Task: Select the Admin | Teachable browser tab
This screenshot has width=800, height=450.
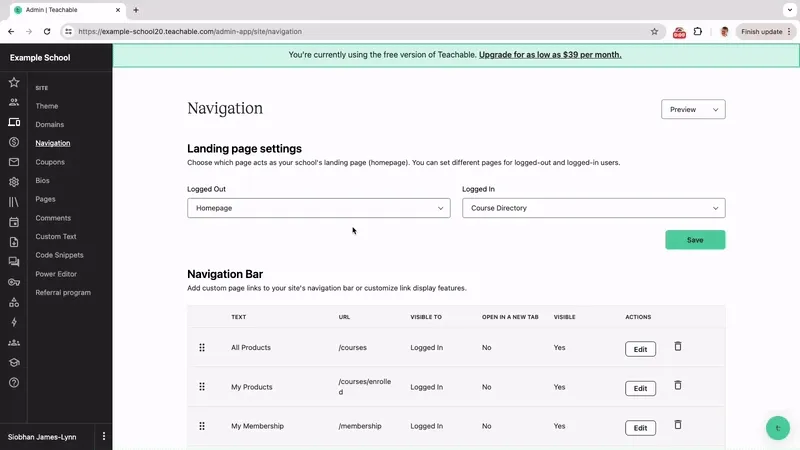Action: [x=66, y=10]
